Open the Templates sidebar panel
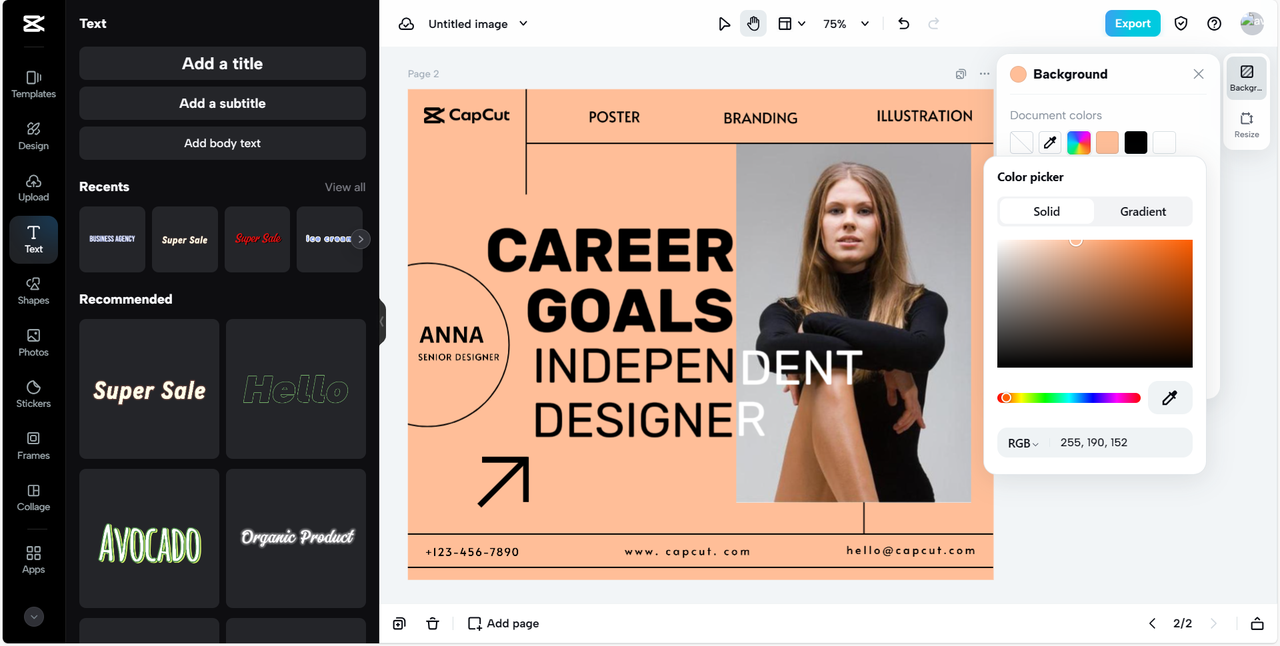 tap(33, 84)
